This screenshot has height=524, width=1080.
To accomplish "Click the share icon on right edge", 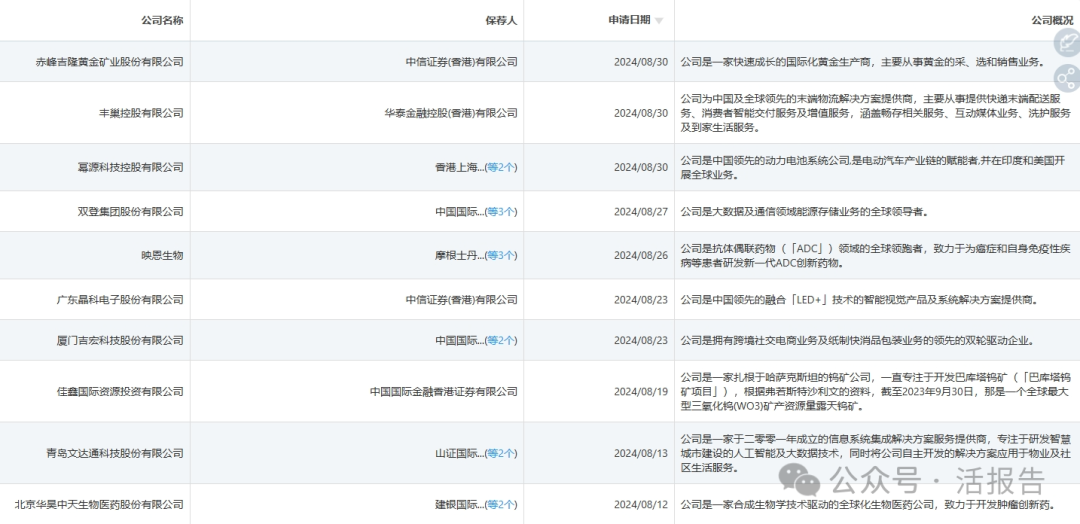I will click(1066, 78).
